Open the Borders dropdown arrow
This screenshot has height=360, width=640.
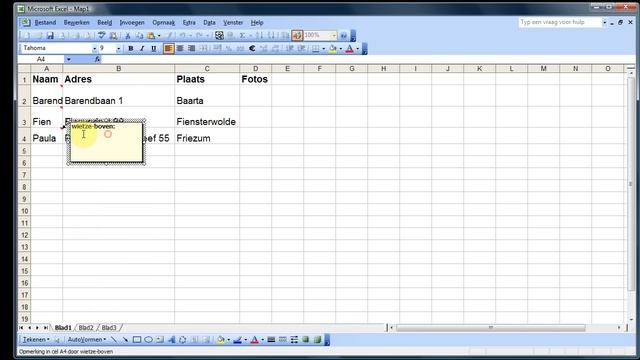323,49
